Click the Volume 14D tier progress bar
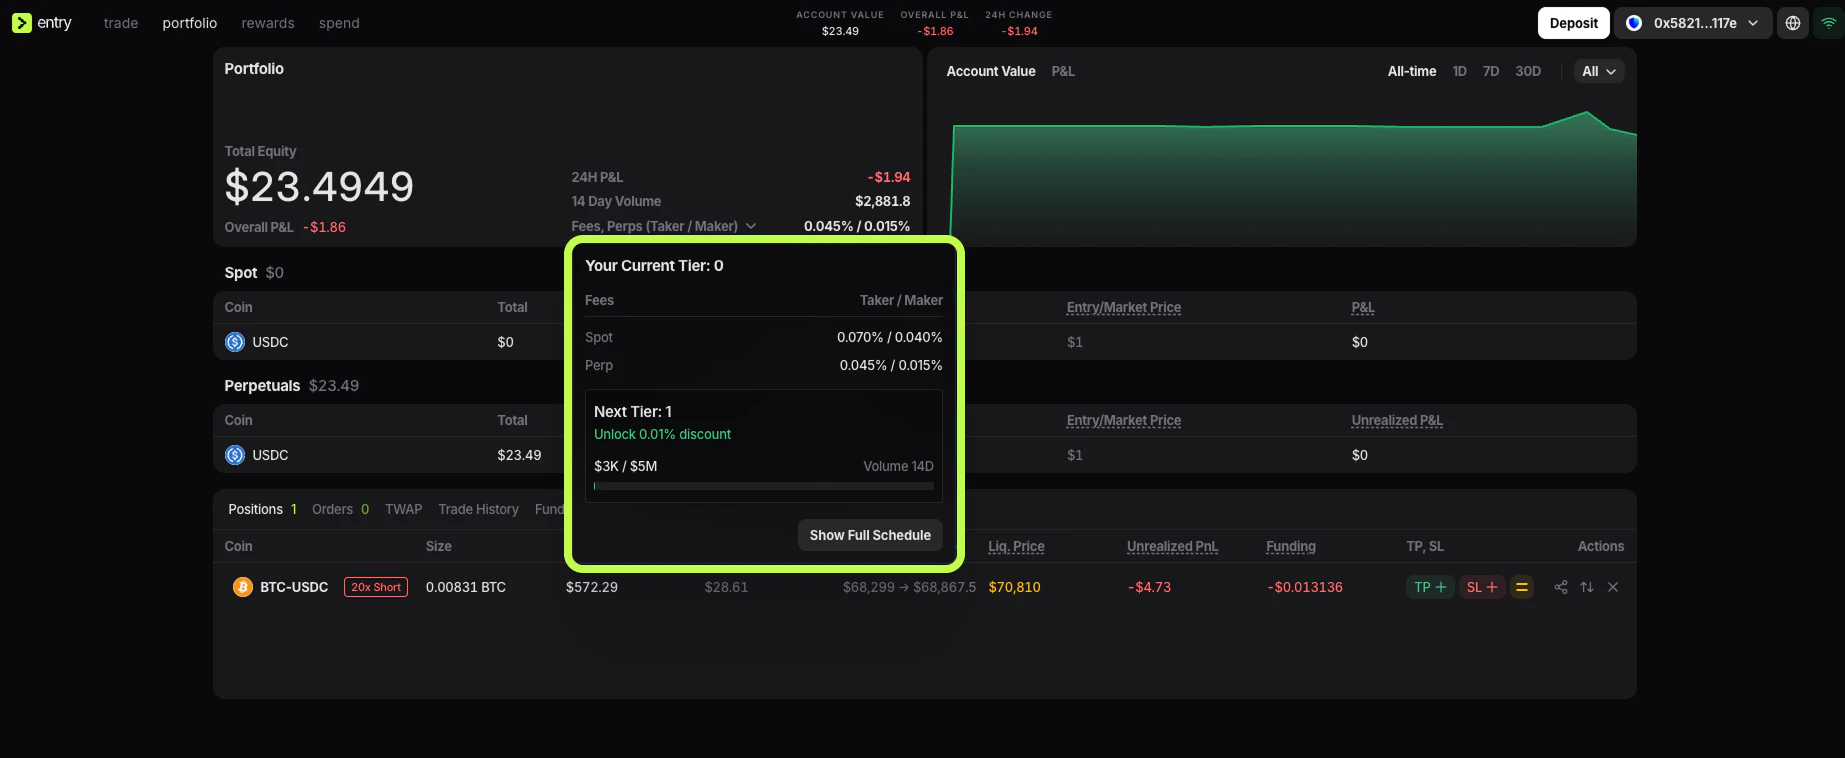 (x=764, y=486)
